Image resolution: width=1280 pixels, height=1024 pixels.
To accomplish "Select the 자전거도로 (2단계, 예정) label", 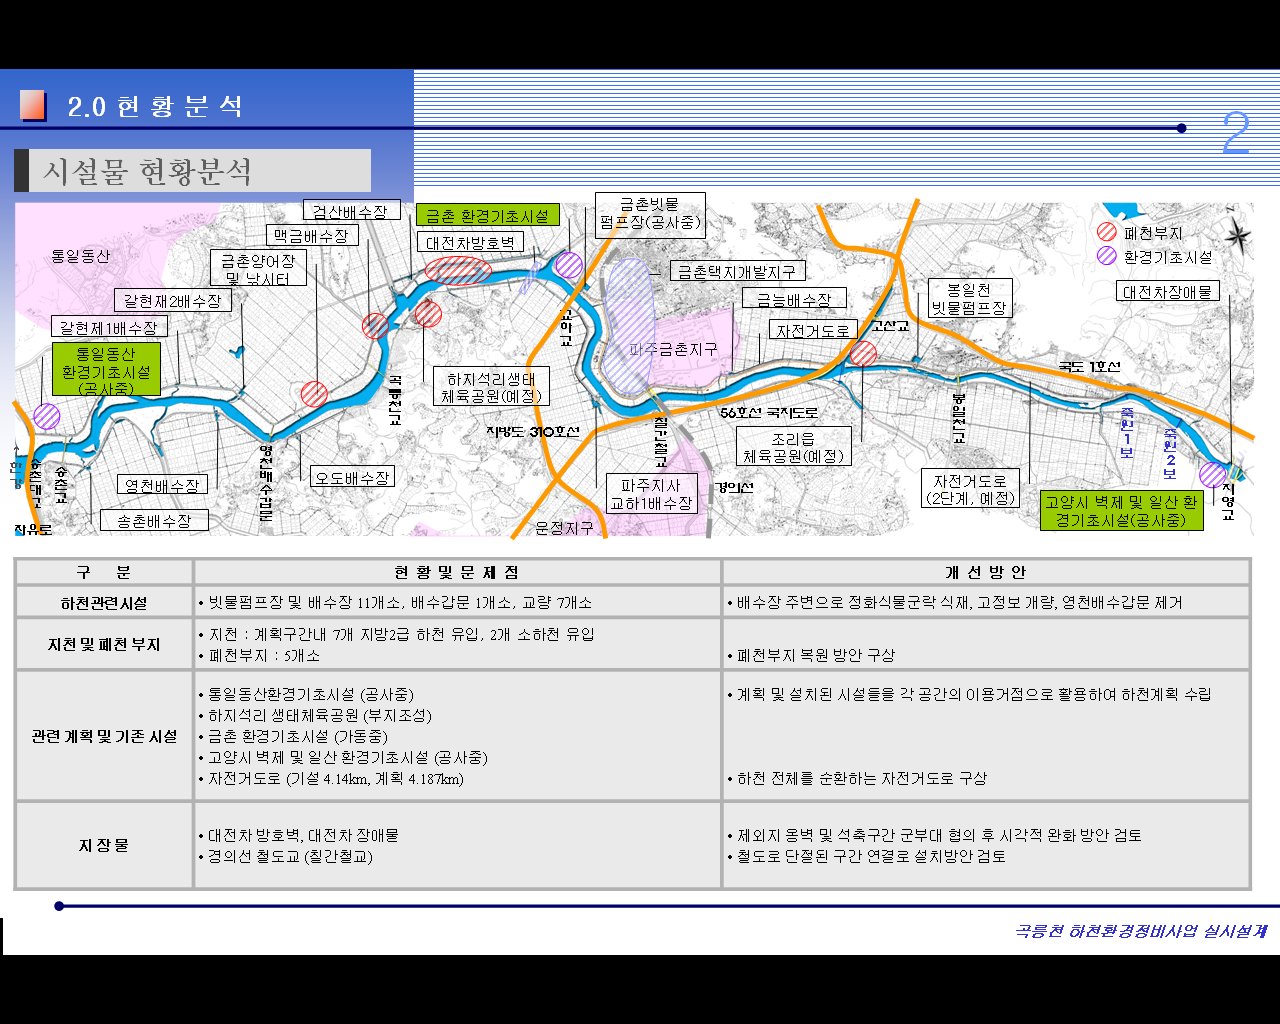I will point(970,489).
